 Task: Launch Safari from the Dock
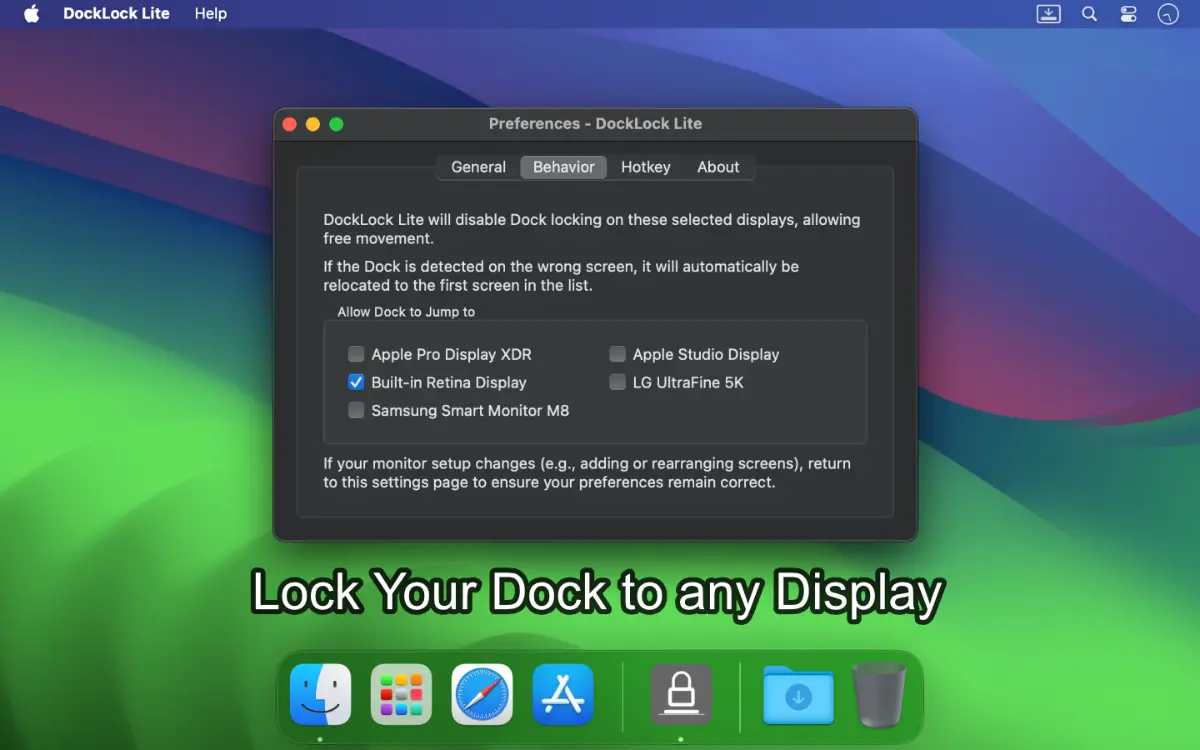point(482,694)
